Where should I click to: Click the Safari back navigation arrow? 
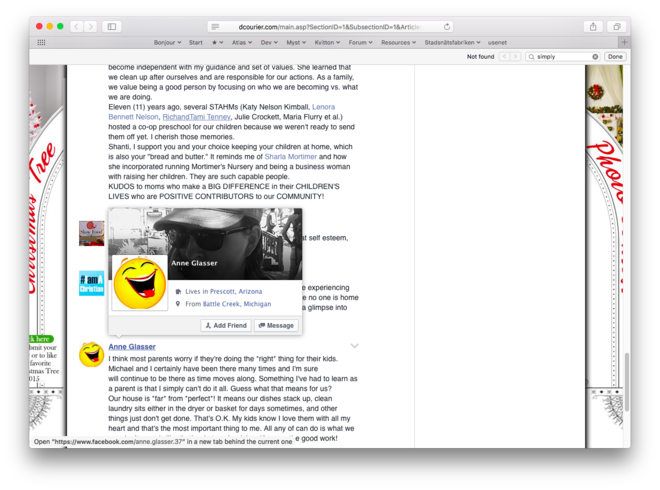77,26
